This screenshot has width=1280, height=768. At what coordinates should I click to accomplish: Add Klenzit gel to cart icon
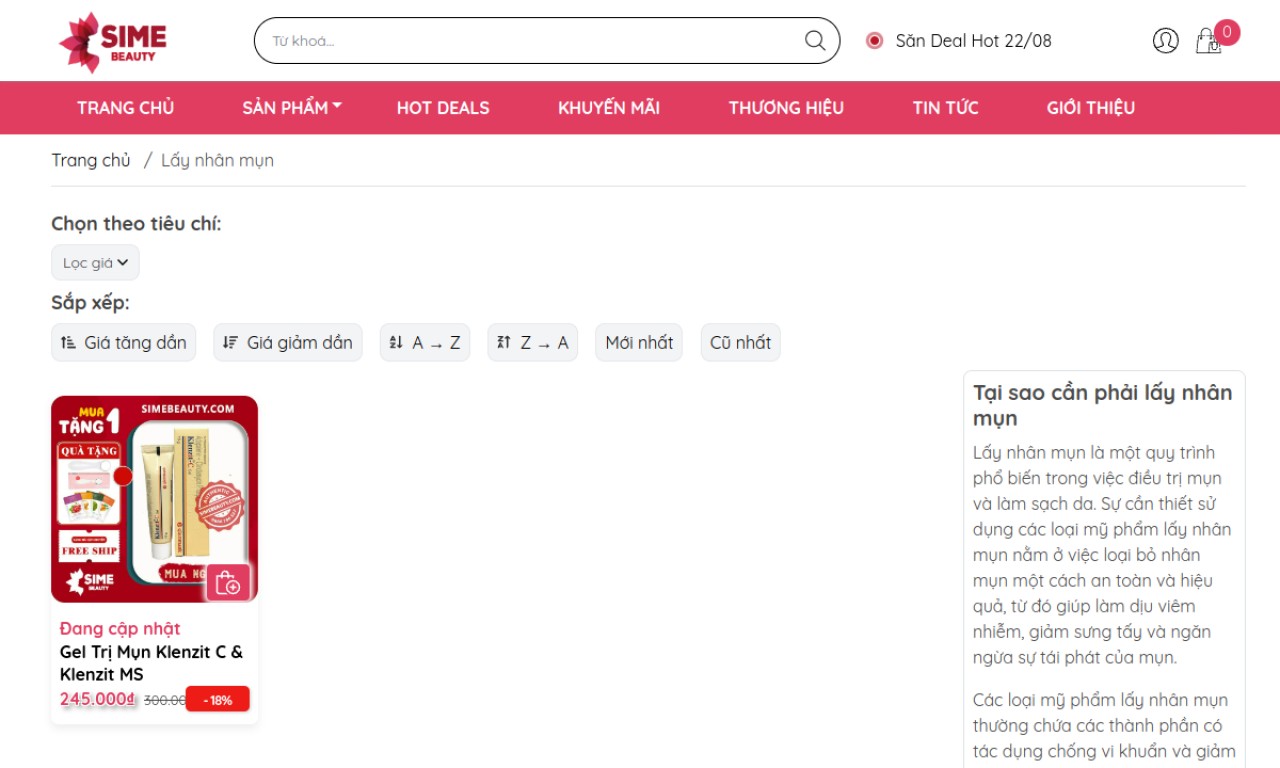228,581
